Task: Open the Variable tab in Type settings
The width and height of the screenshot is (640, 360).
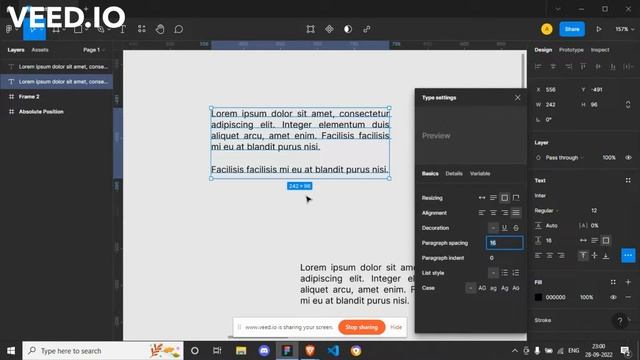Action: coord(480,173)
